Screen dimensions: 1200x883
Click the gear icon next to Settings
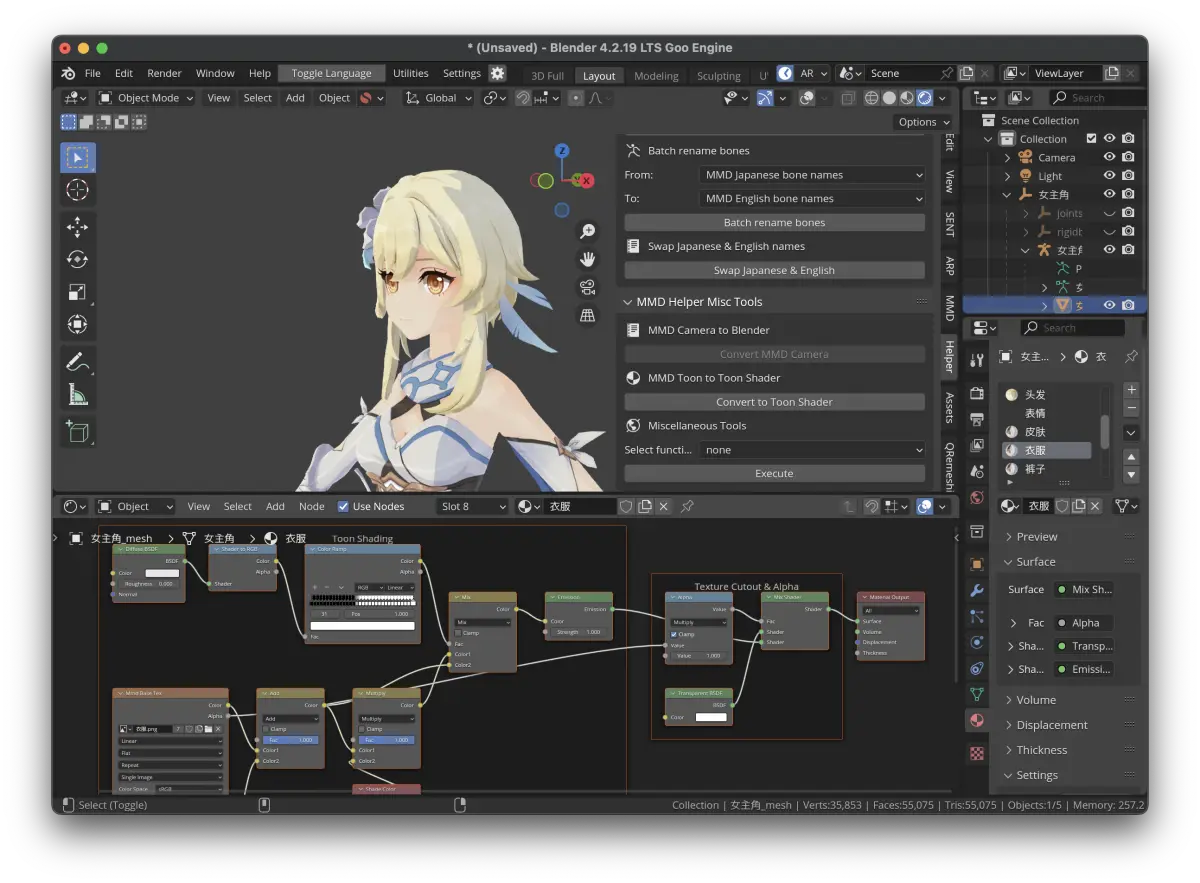[x=497, y=73]
